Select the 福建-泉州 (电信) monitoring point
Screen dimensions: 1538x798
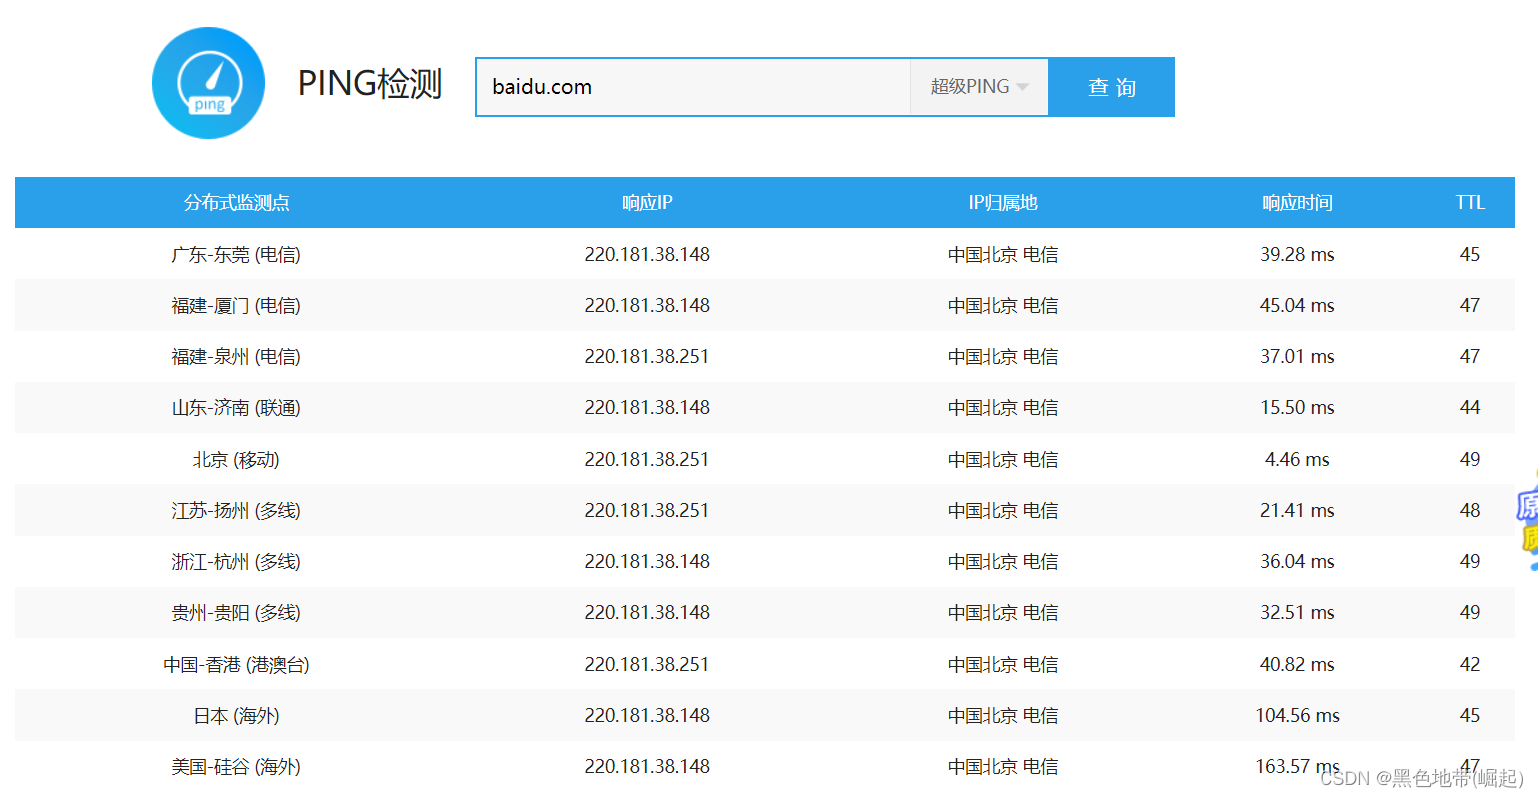236,357
